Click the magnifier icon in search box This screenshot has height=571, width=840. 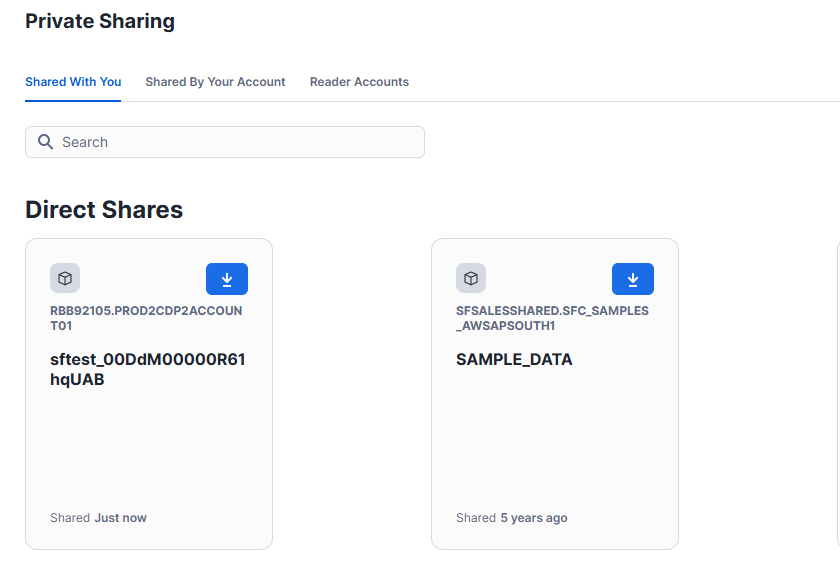coord(46,142)
